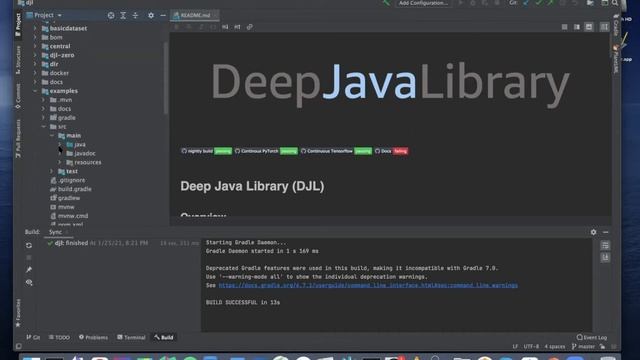
Task: Open the Event Log button
Action: coord(591,338)
